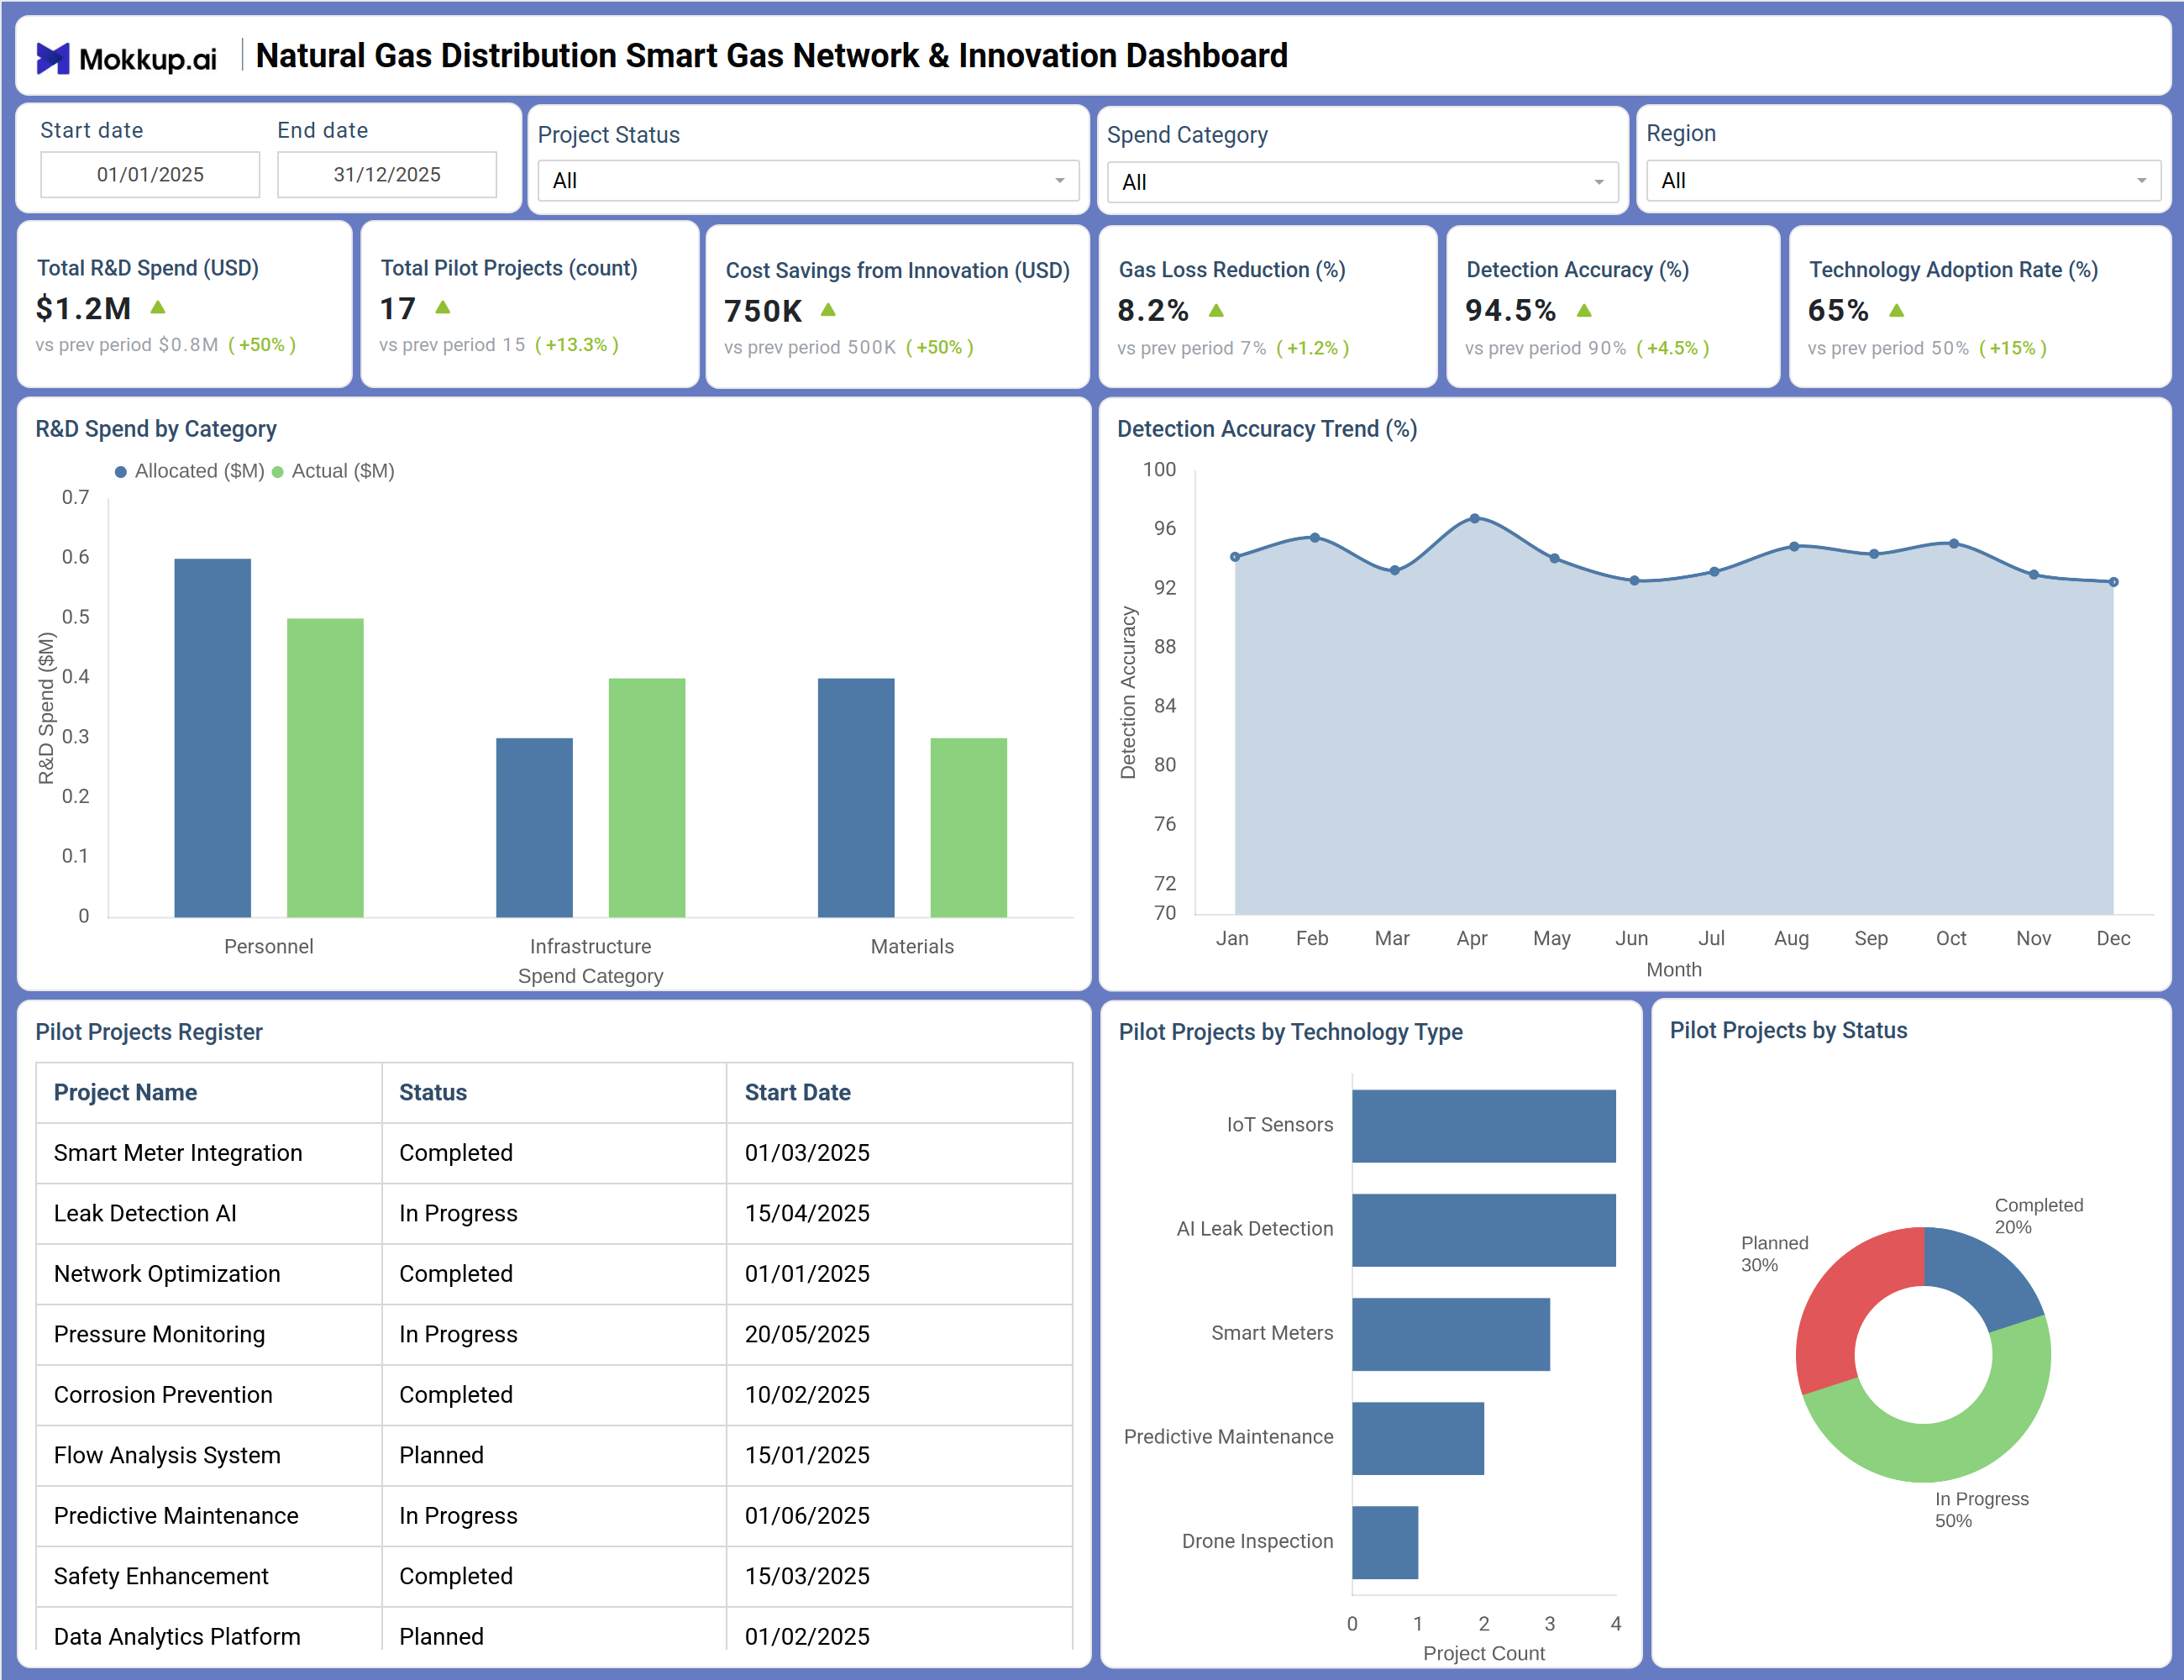
Task: Click the Total R&D Spend value $1.2M
Action: click(x=83, y=309)
